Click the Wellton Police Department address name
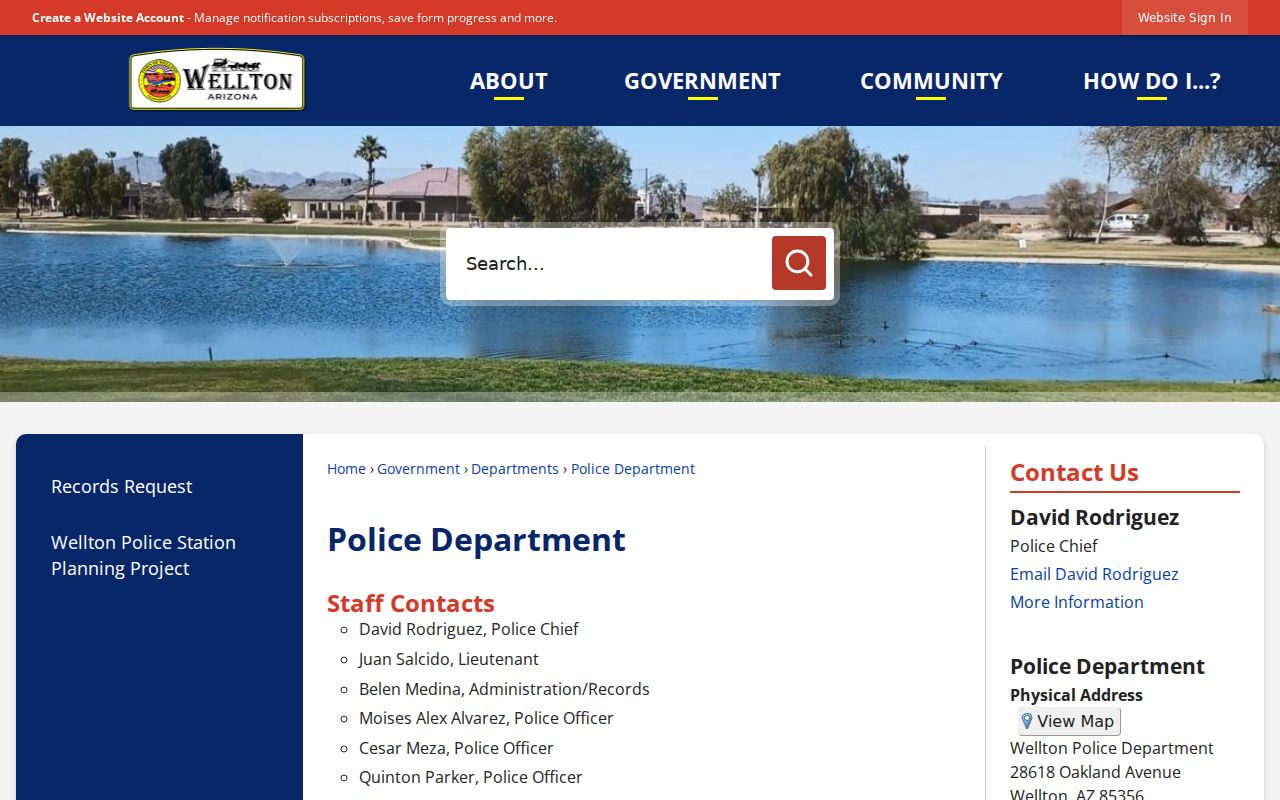This screenshot has height=800, width=1280. (x=1112, y=748)
